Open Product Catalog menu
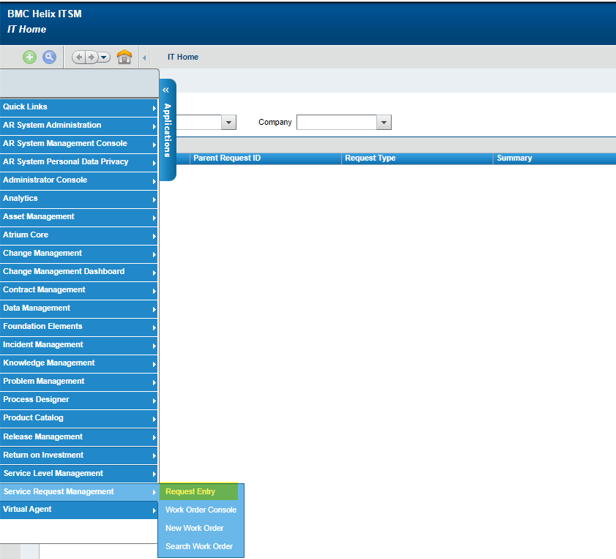 click(79, 418)
